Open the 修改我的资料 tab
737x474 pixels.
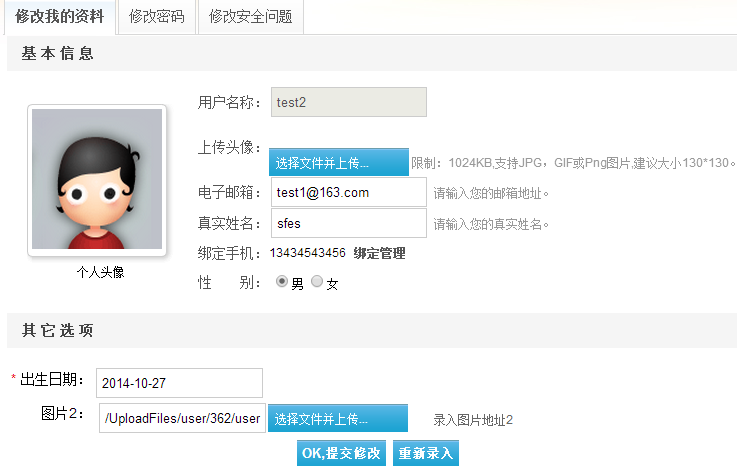click(x=60, y=17)
